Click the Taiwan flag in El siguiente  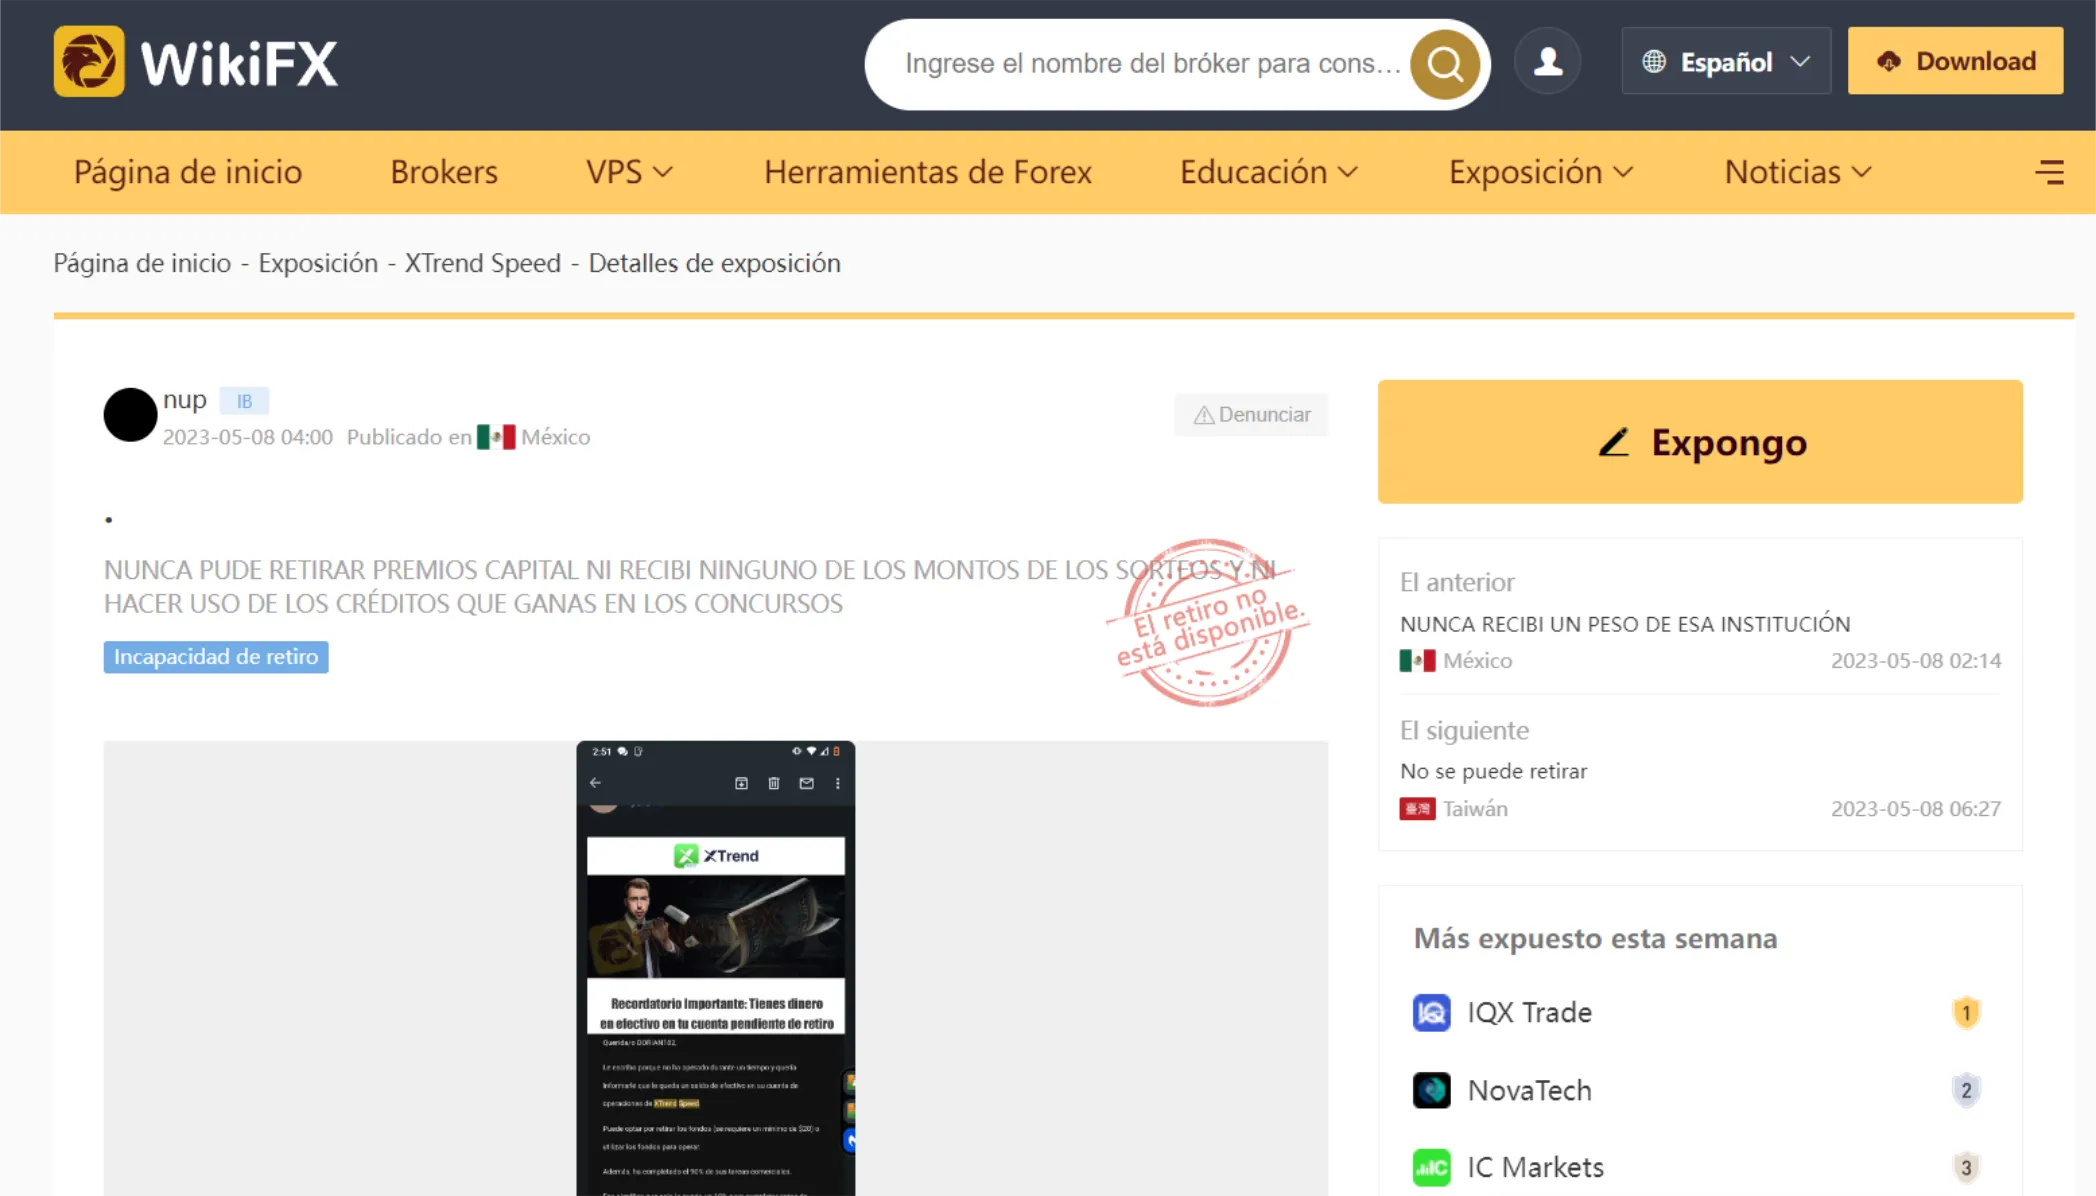[x=1417, y=809]
